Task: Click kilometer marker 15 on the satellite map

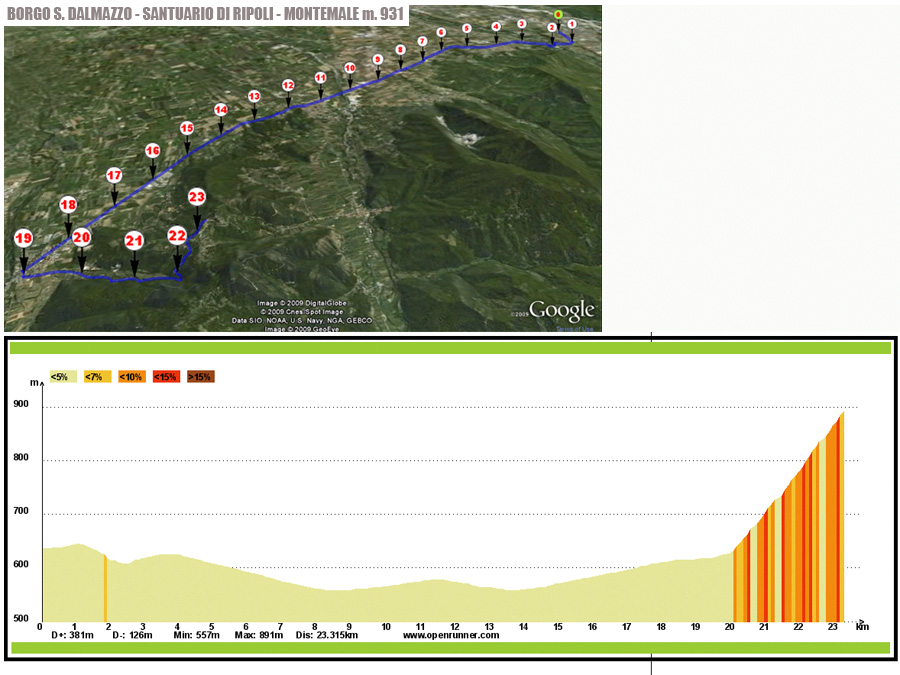Action: click(187, 128)
